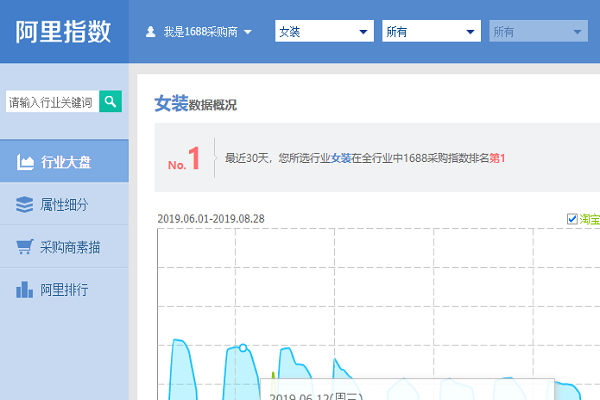600x400 pixels.
Task: Open the 女装 category dropdown
Action: pos(324,31)
